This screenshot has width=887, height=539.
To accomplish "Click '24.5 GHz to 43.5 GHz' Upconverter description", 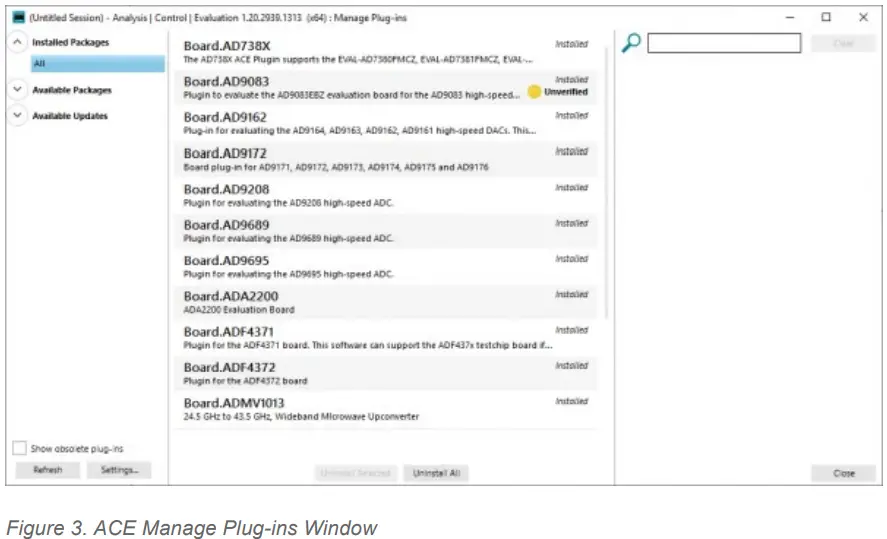I will 301,417.
